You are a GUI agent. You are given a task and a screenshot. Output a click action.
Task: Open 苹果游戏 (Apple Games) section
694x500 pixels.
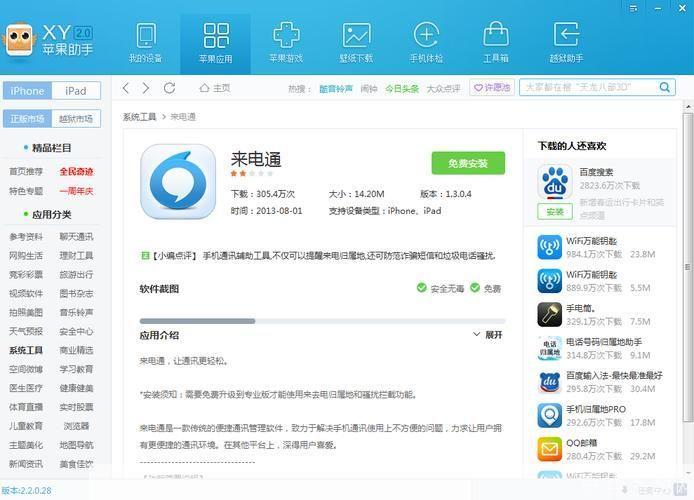(286, 41)
